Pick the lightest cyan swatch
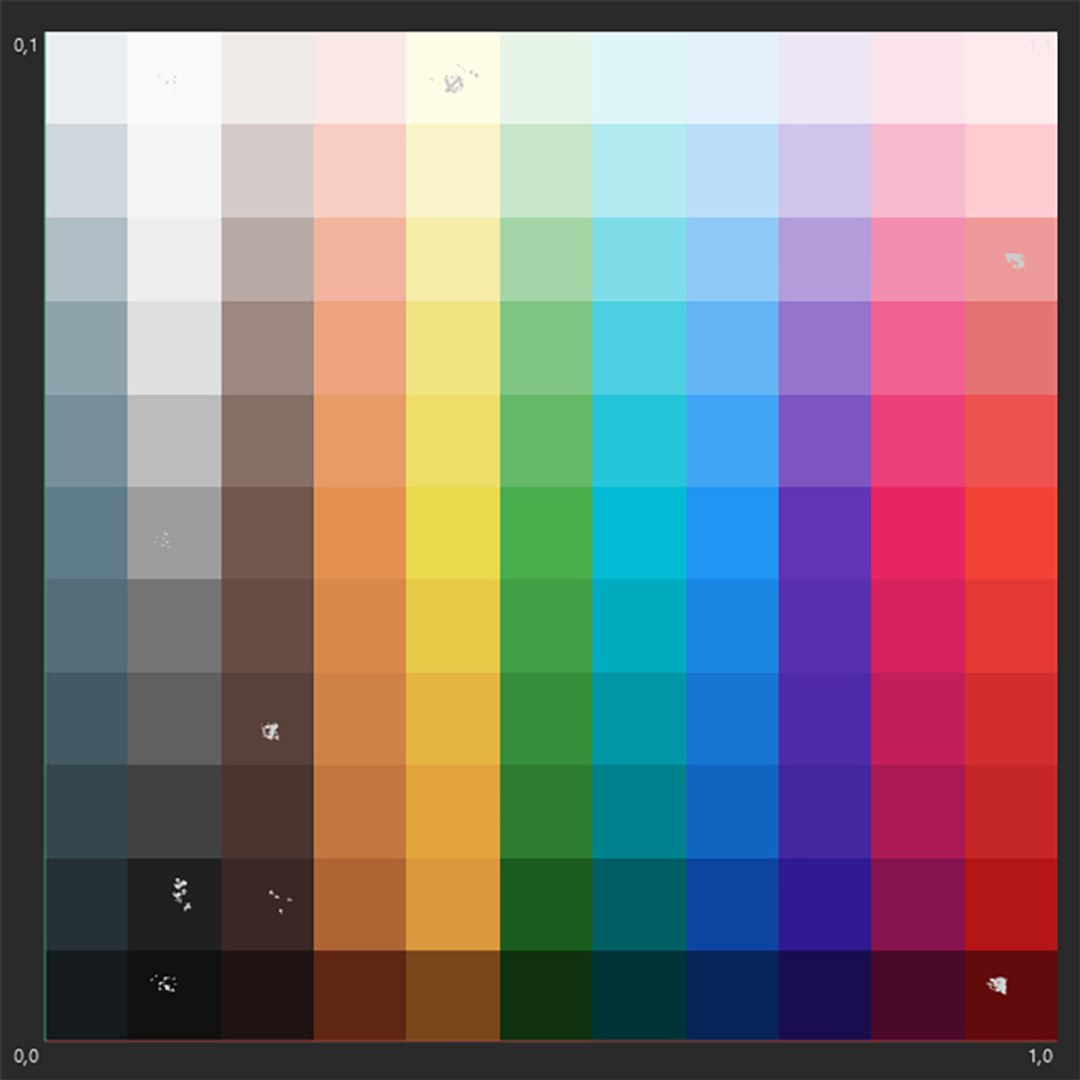 (x=639, y=78)
